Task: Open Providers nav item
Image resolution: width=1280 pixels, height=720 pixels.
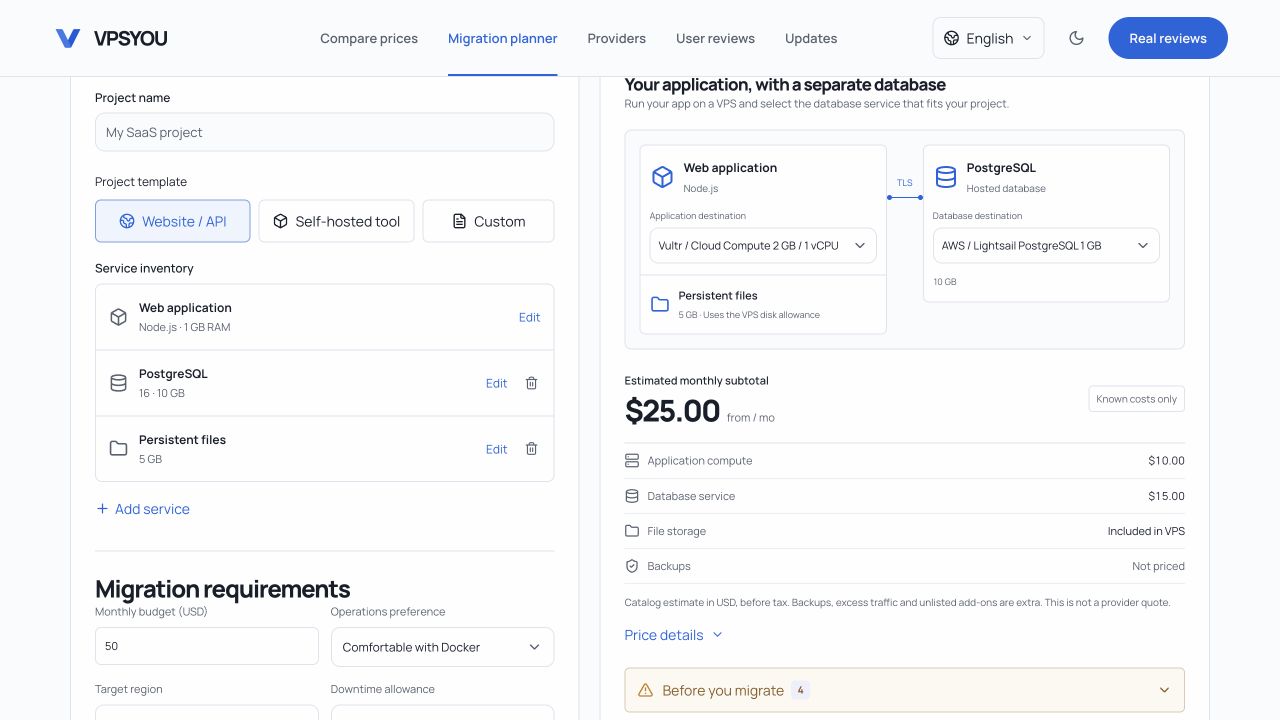Action: point(617,38)
